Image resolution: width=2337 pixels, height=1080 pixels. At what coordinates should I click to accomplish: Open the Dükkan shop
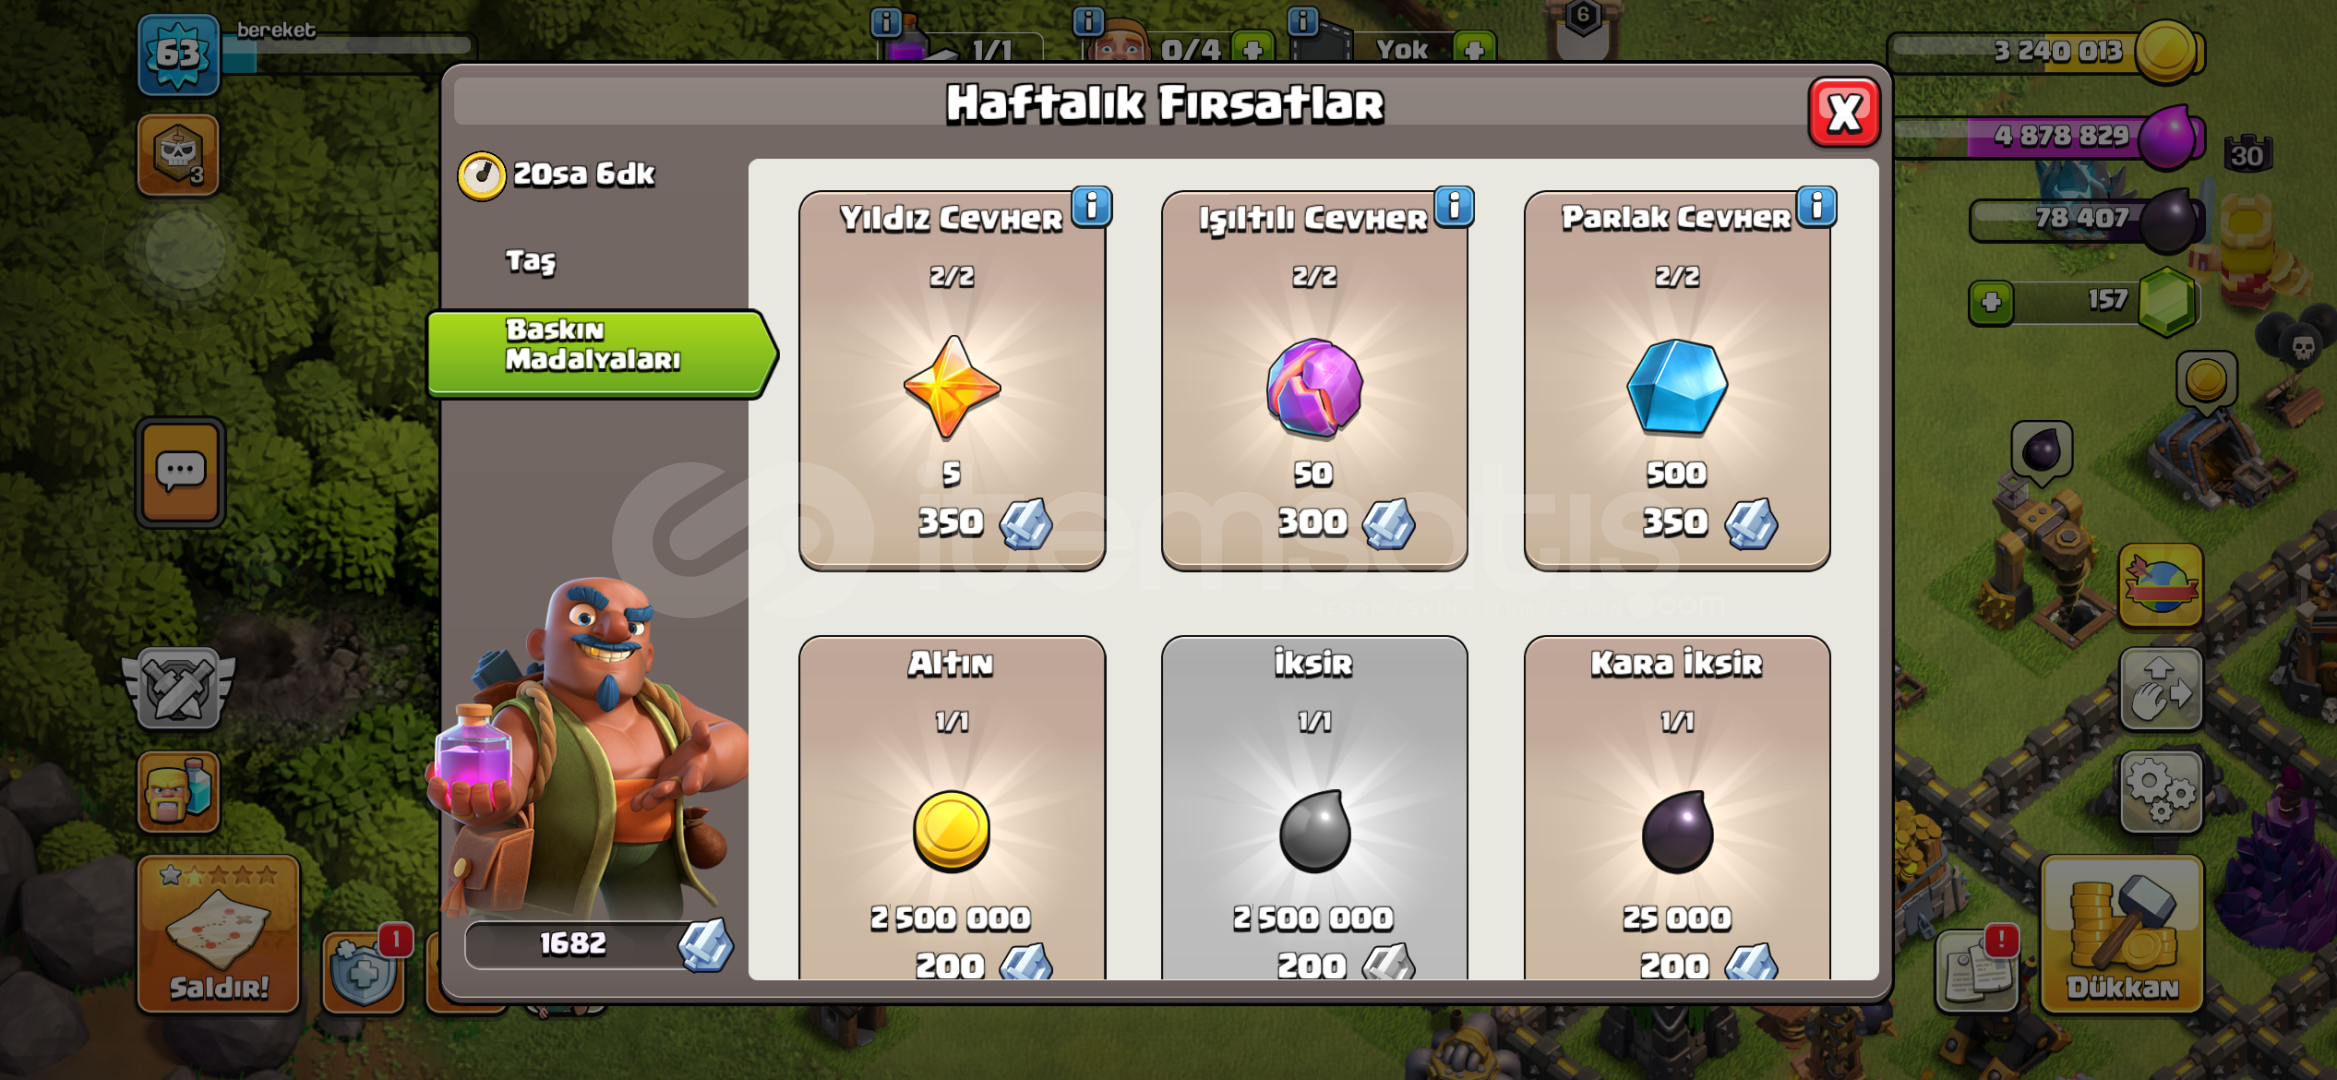tap(2122, 934)
